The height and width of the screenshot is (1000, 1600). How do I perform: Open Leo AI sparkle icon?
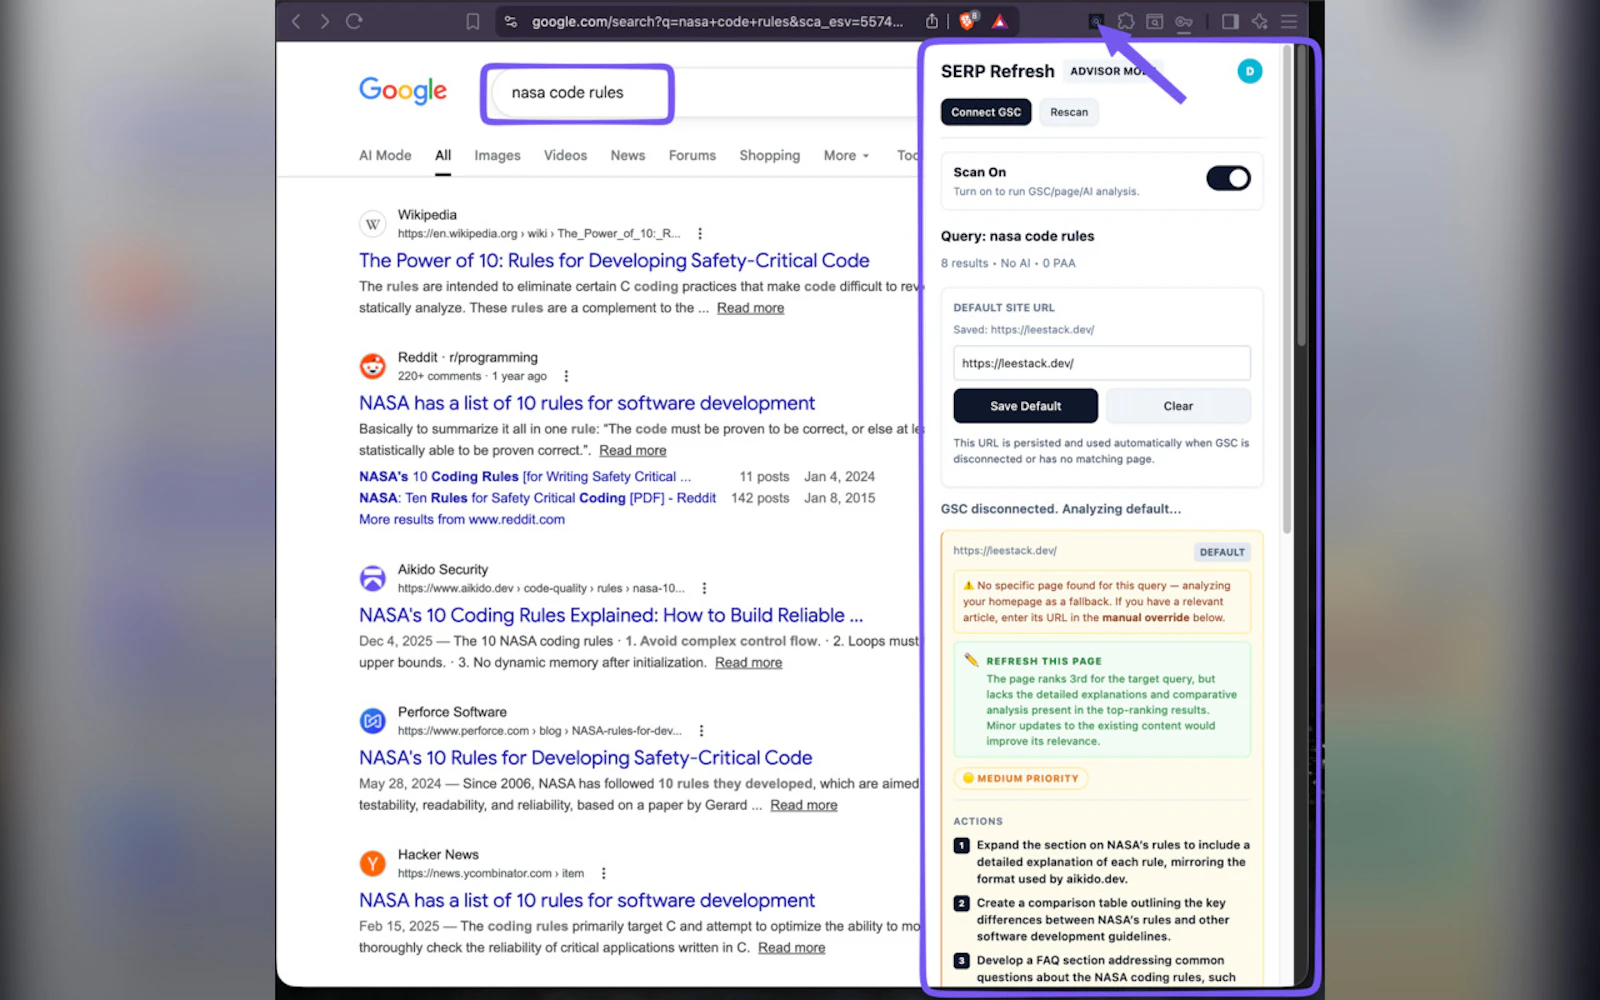(x=1260, y=21)
